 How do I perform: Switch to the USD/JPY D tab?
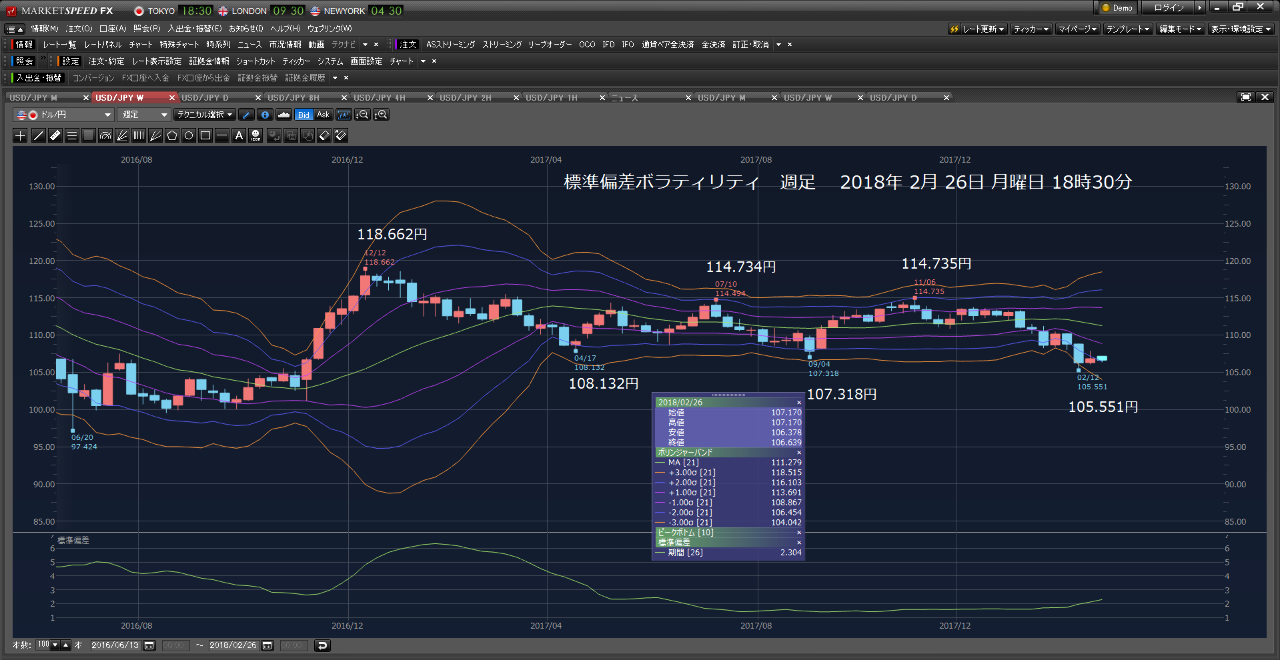tap(207, 97)
